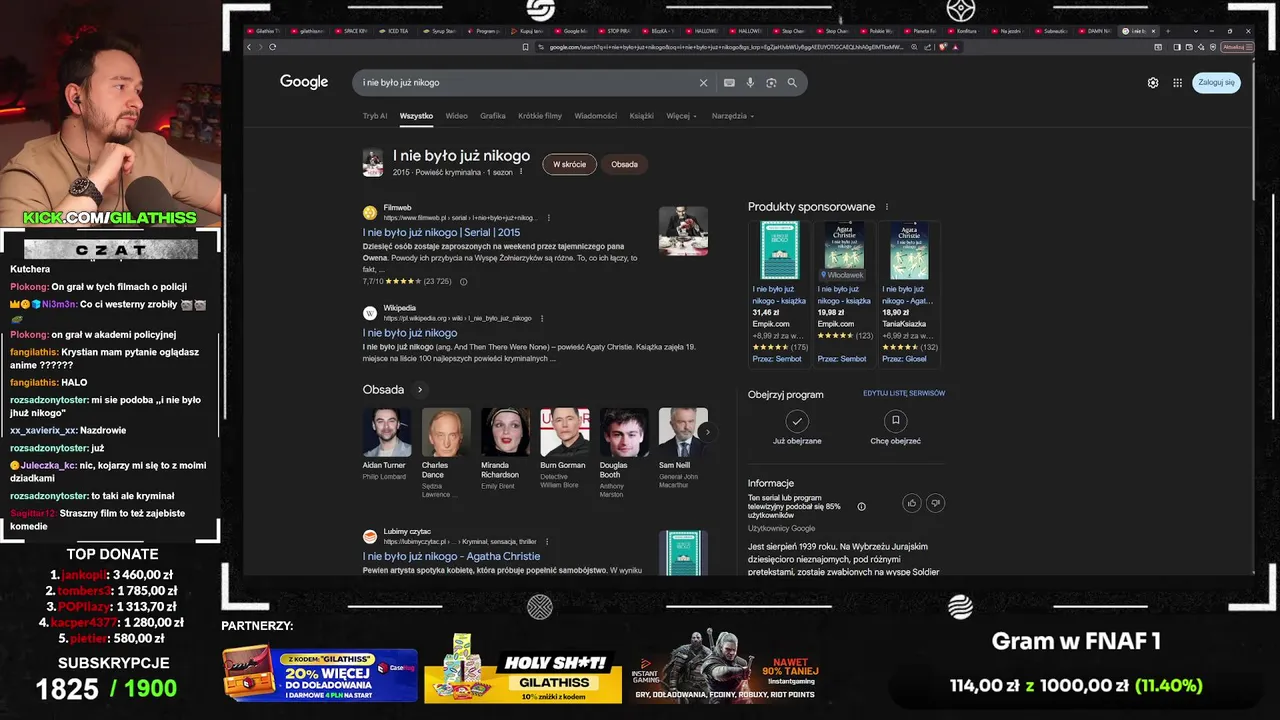
Task: Dislike the show with thumbs down
Action: coord(935,503)
